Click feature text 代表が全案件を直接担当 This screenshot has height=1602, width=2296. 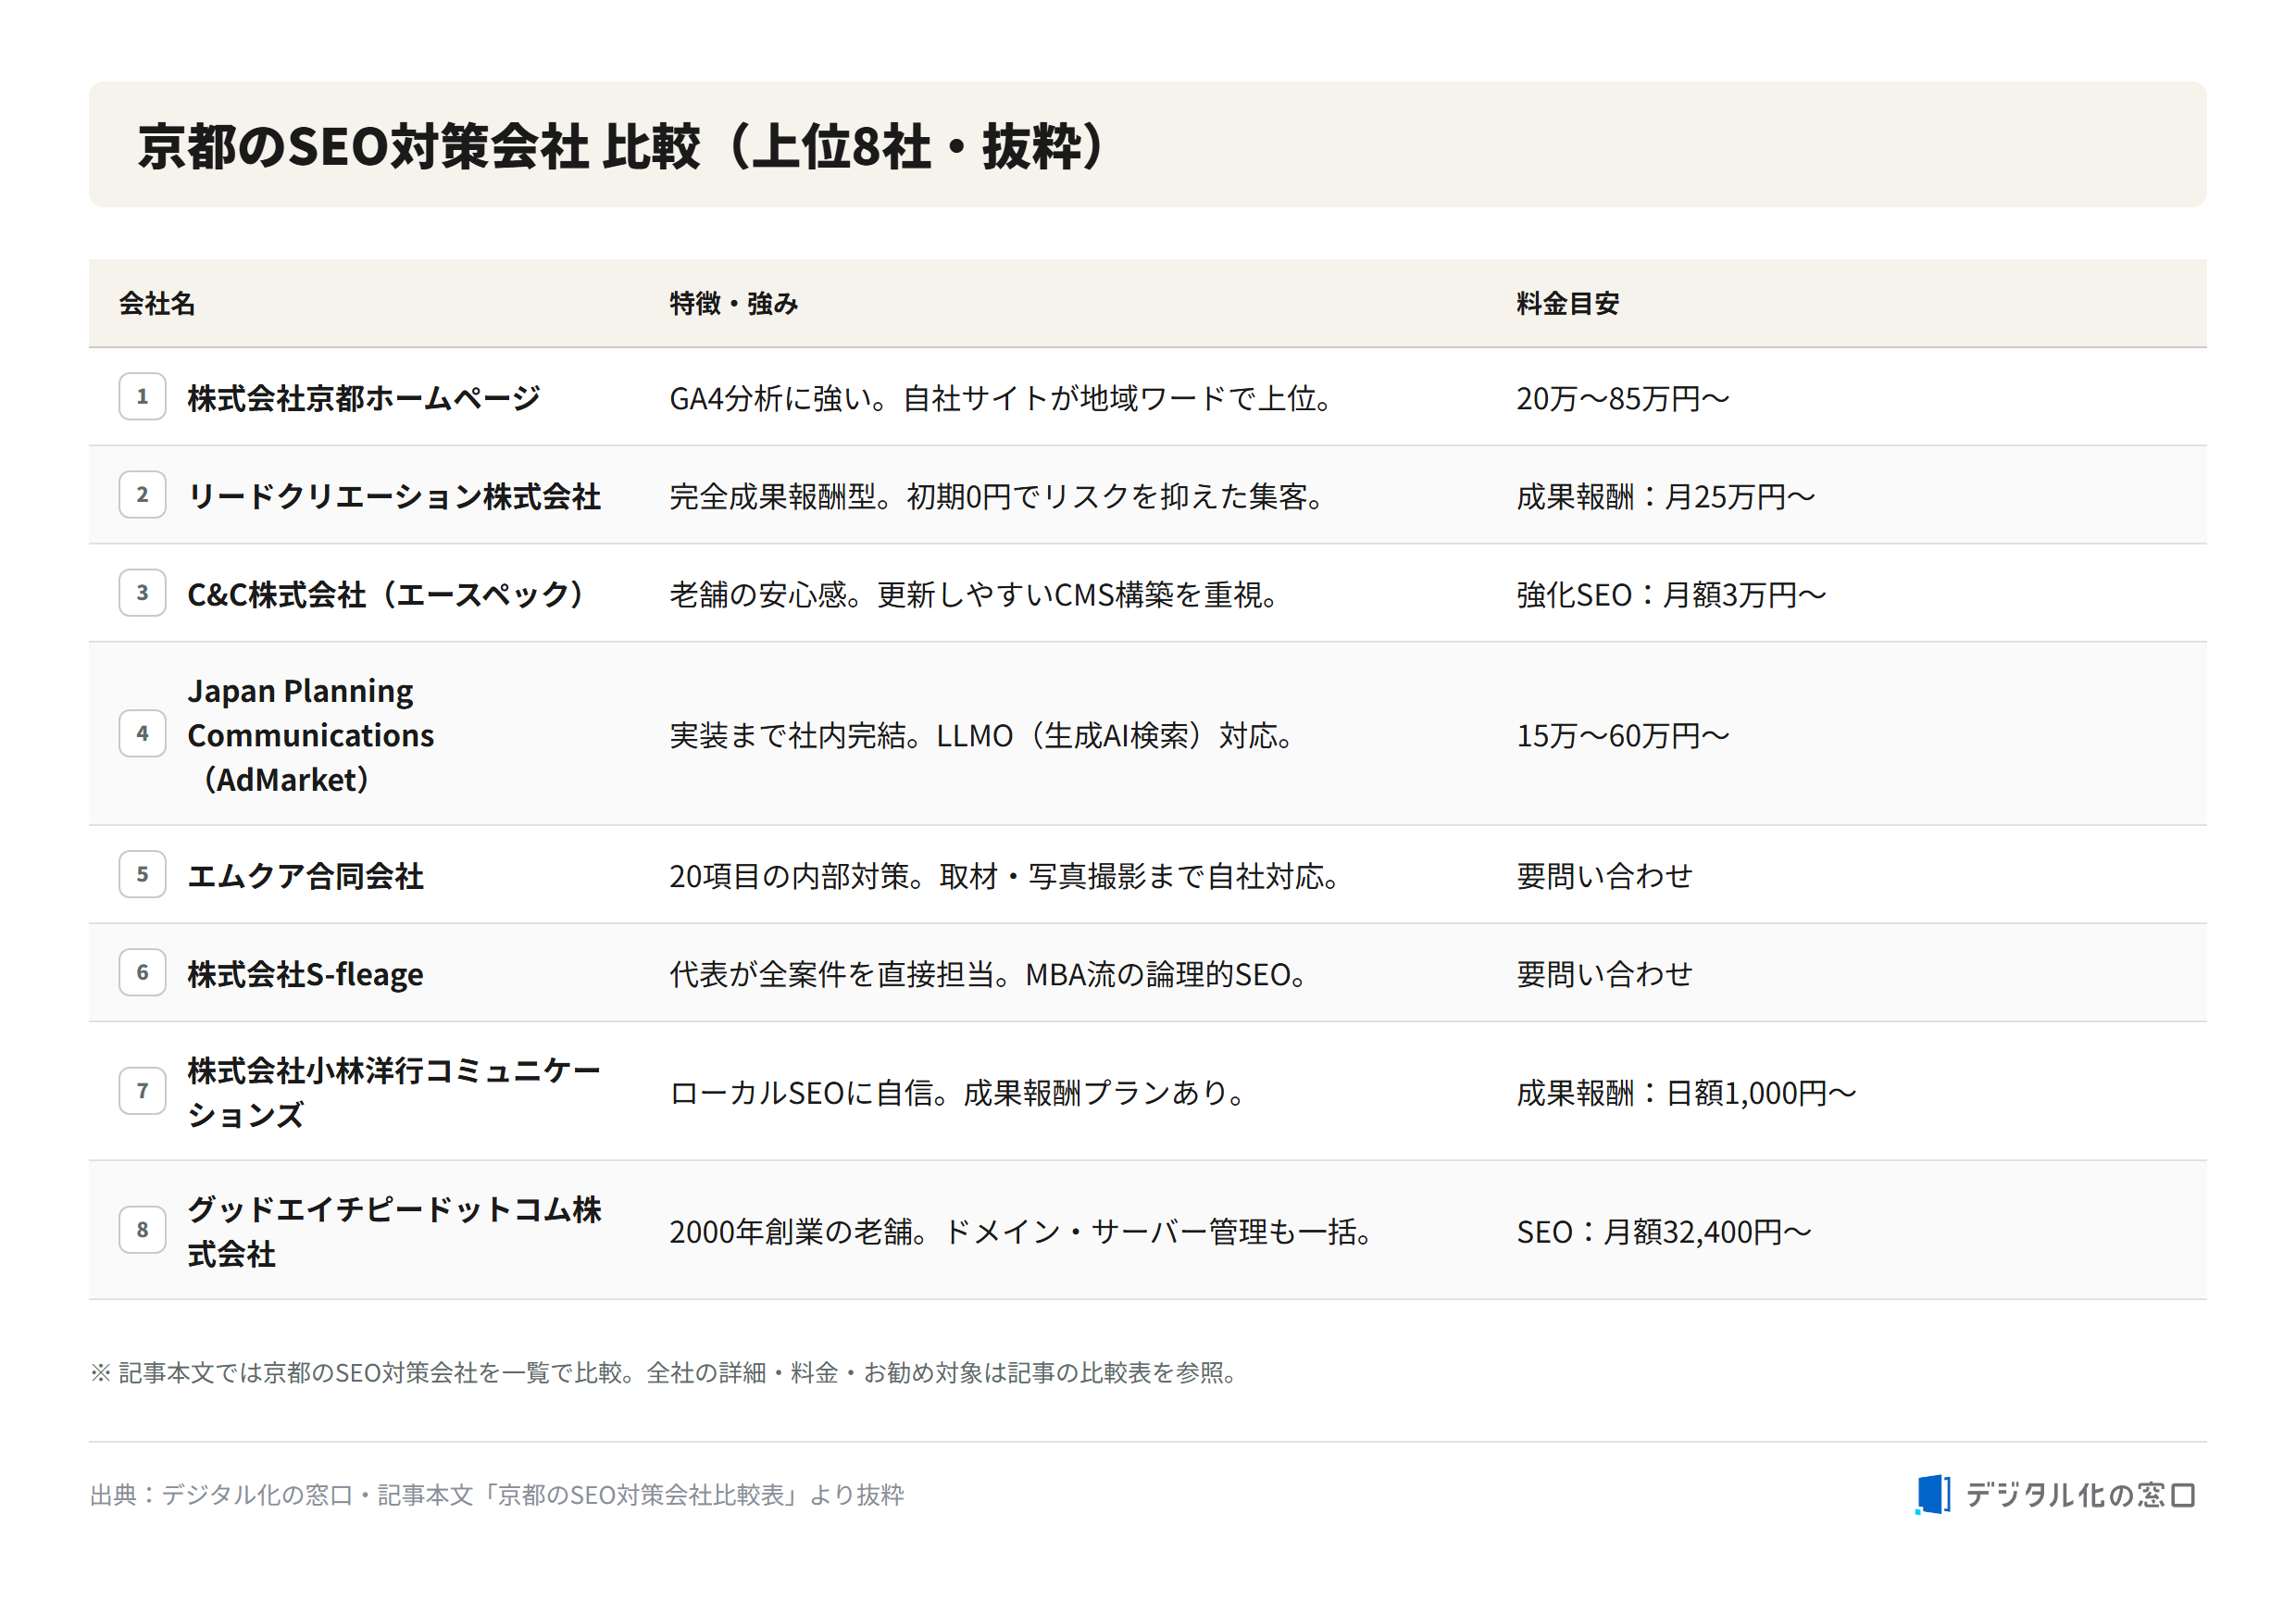988,974
